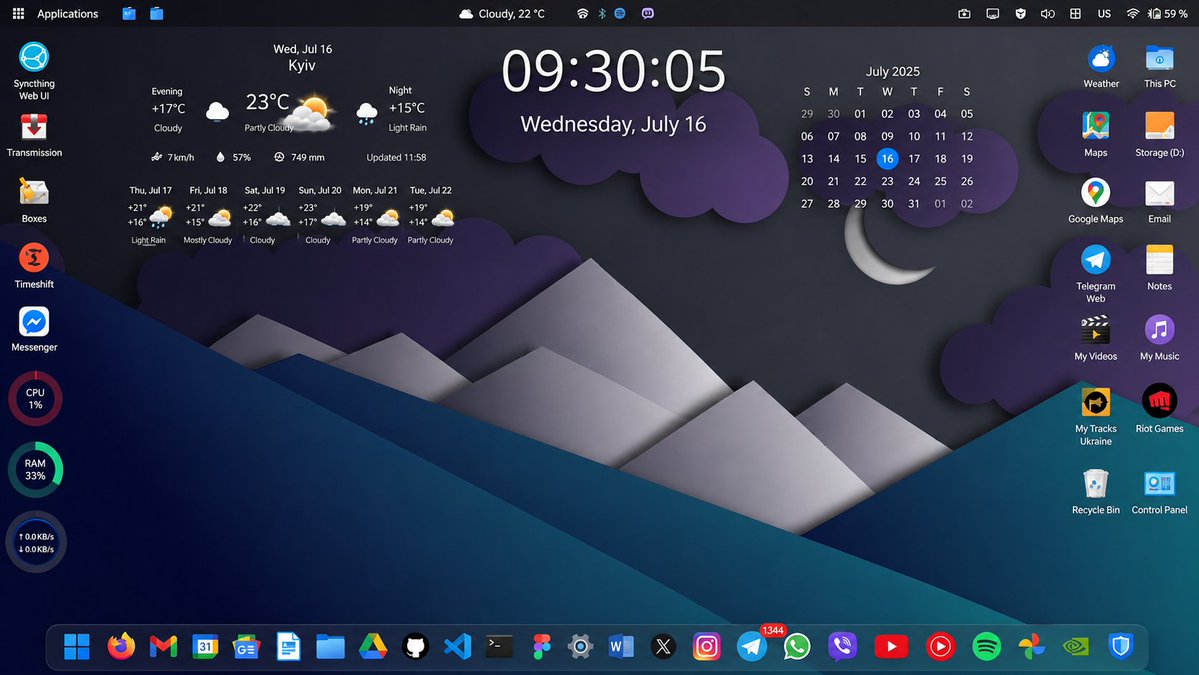Open the Notes desktop icon

click(1159, 268)
